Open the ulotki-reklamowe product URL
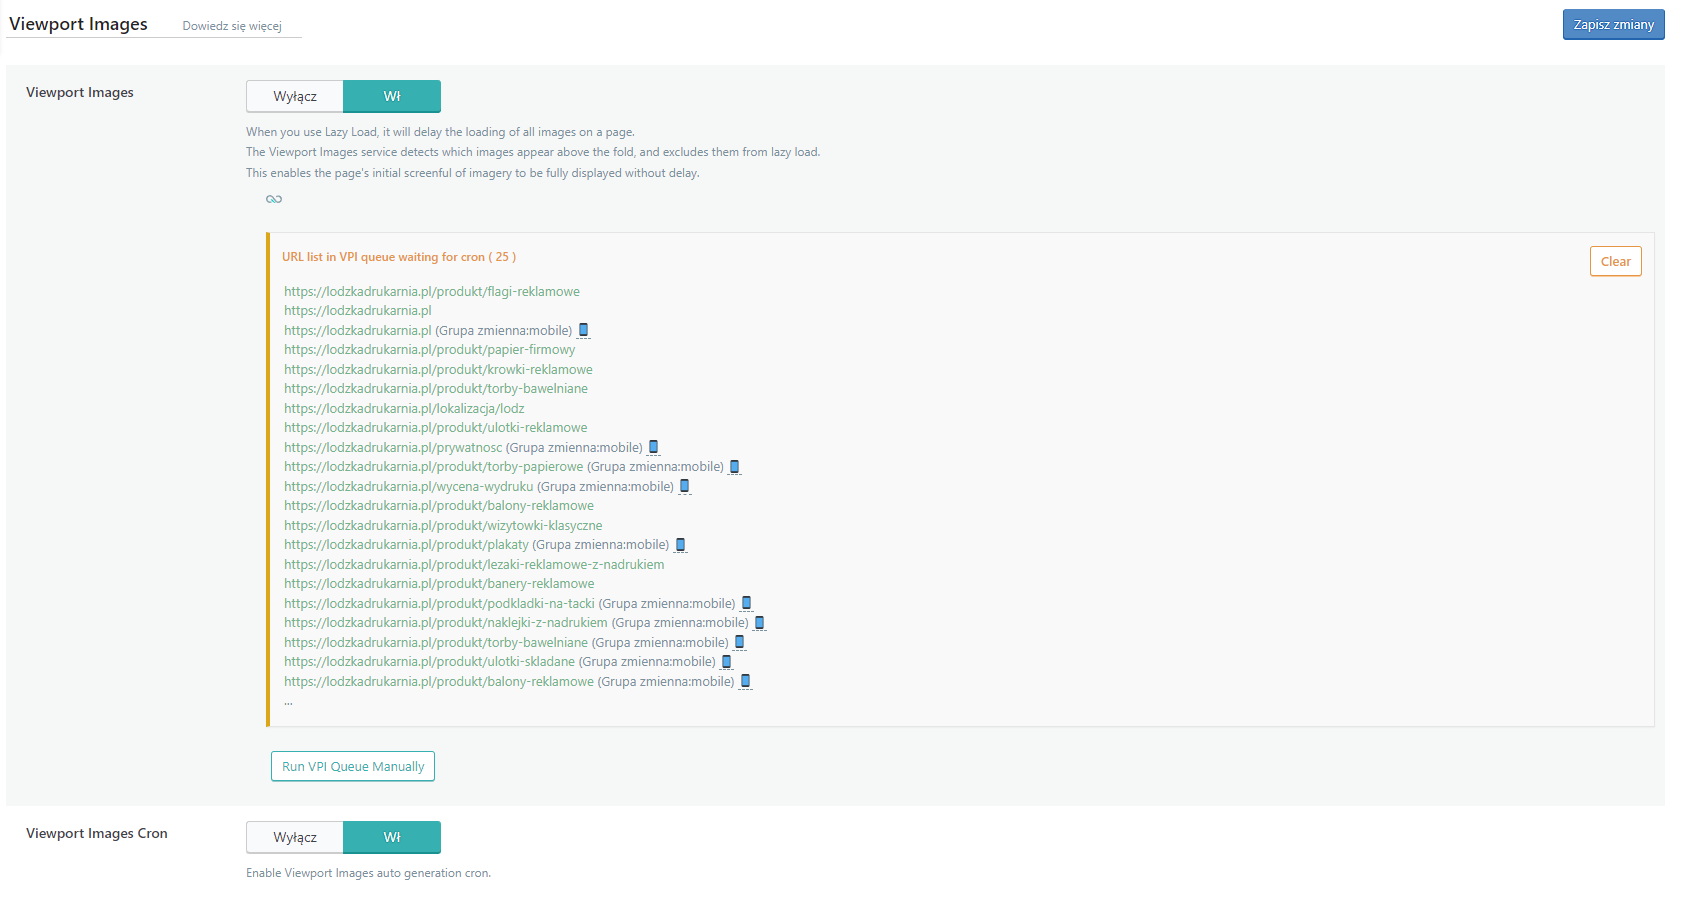The height and width of the screenshot is (913, 1682). click(436, 428)
